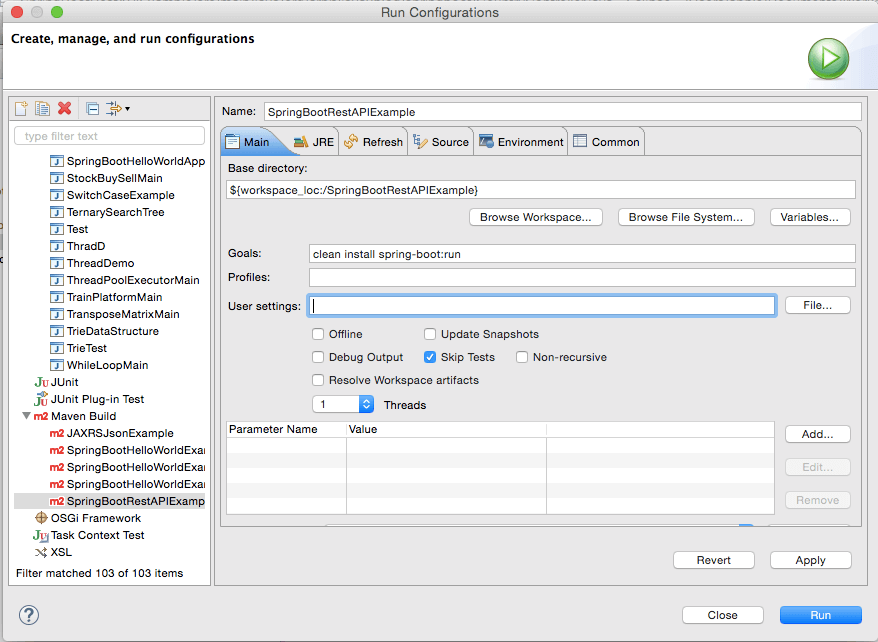Click the Parameter Name column header
878x642 pixels.
click(287, 429)
